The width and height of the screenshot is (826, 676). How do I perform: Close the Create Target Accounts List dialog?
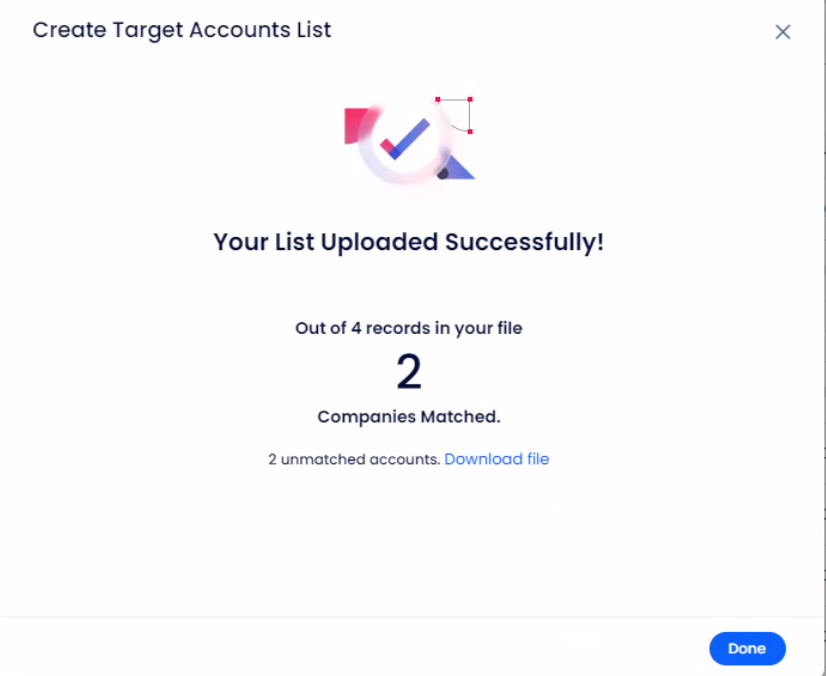[784, 32]
